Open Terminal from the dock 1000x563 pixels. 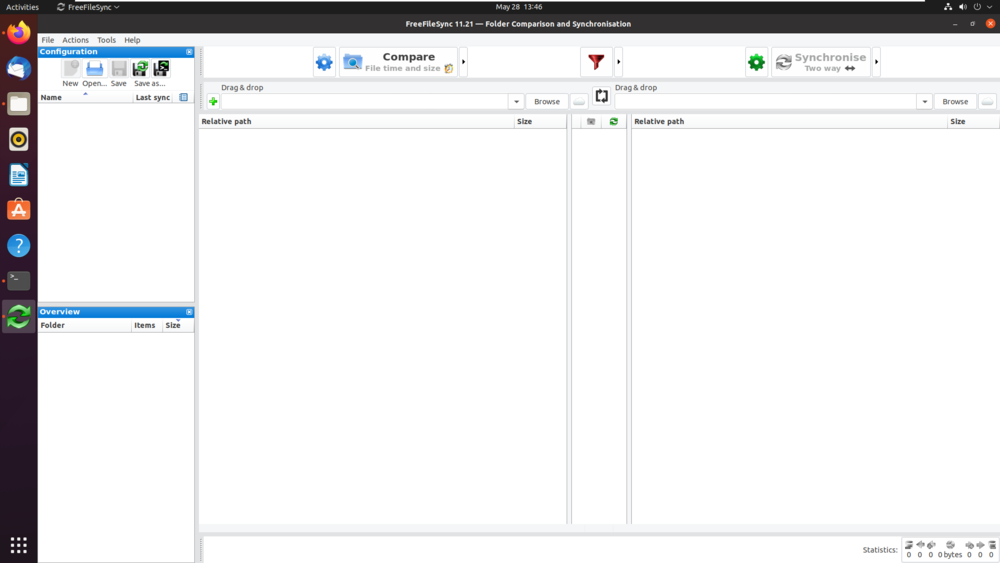pos(18,281)
